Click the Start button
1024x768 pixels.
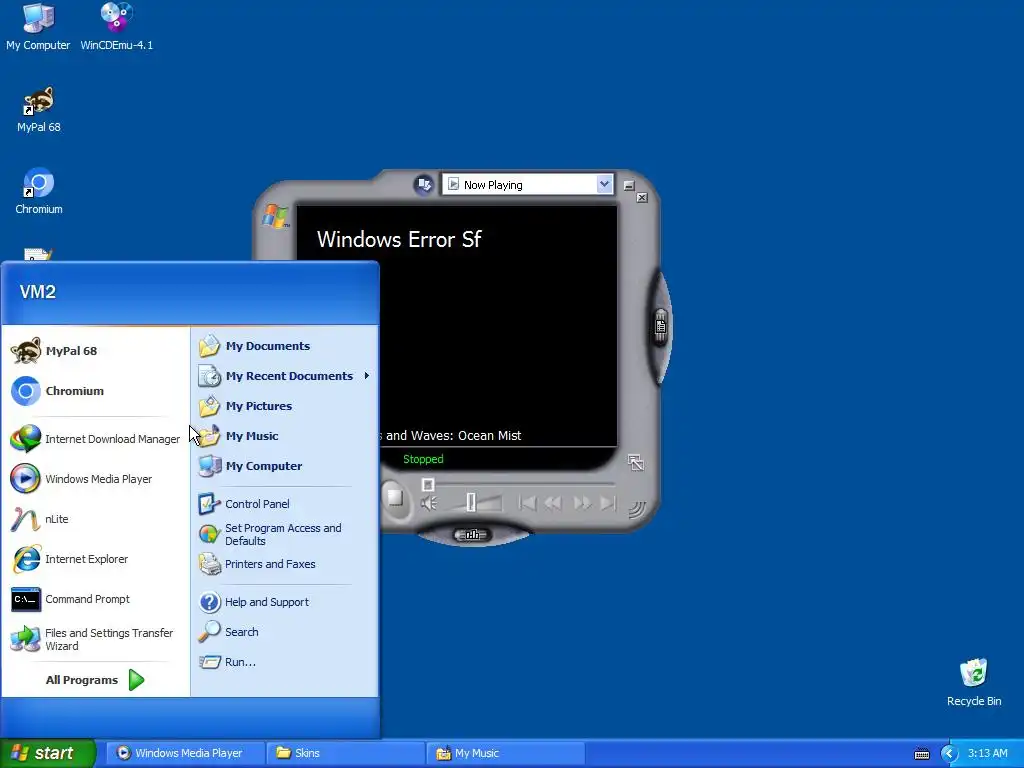[47, 753]
